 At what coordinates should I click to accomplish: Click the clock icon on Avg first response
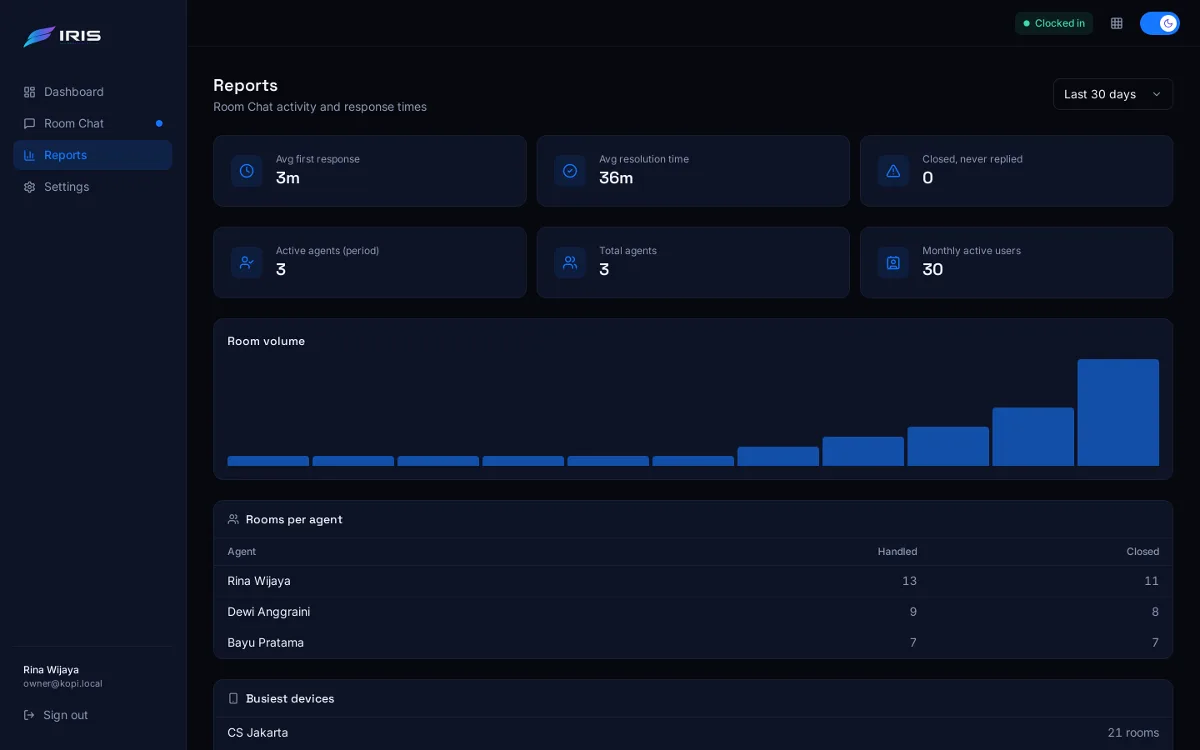247,171
